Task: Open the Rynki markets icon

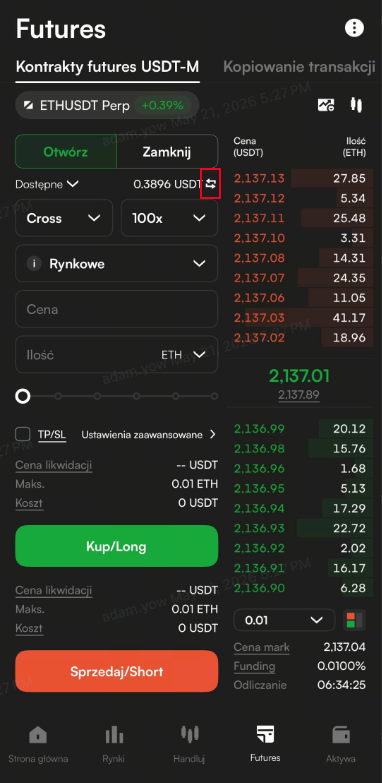Action: 114,735
